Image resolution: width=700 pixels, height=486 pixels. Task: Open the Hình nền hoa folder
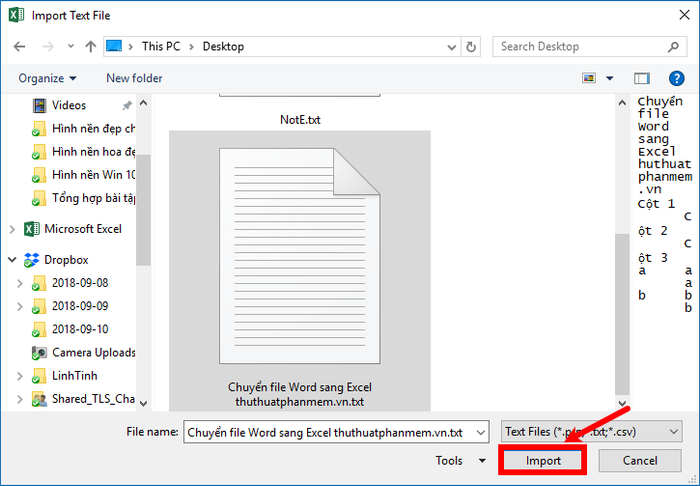click(x=83, y=152)
